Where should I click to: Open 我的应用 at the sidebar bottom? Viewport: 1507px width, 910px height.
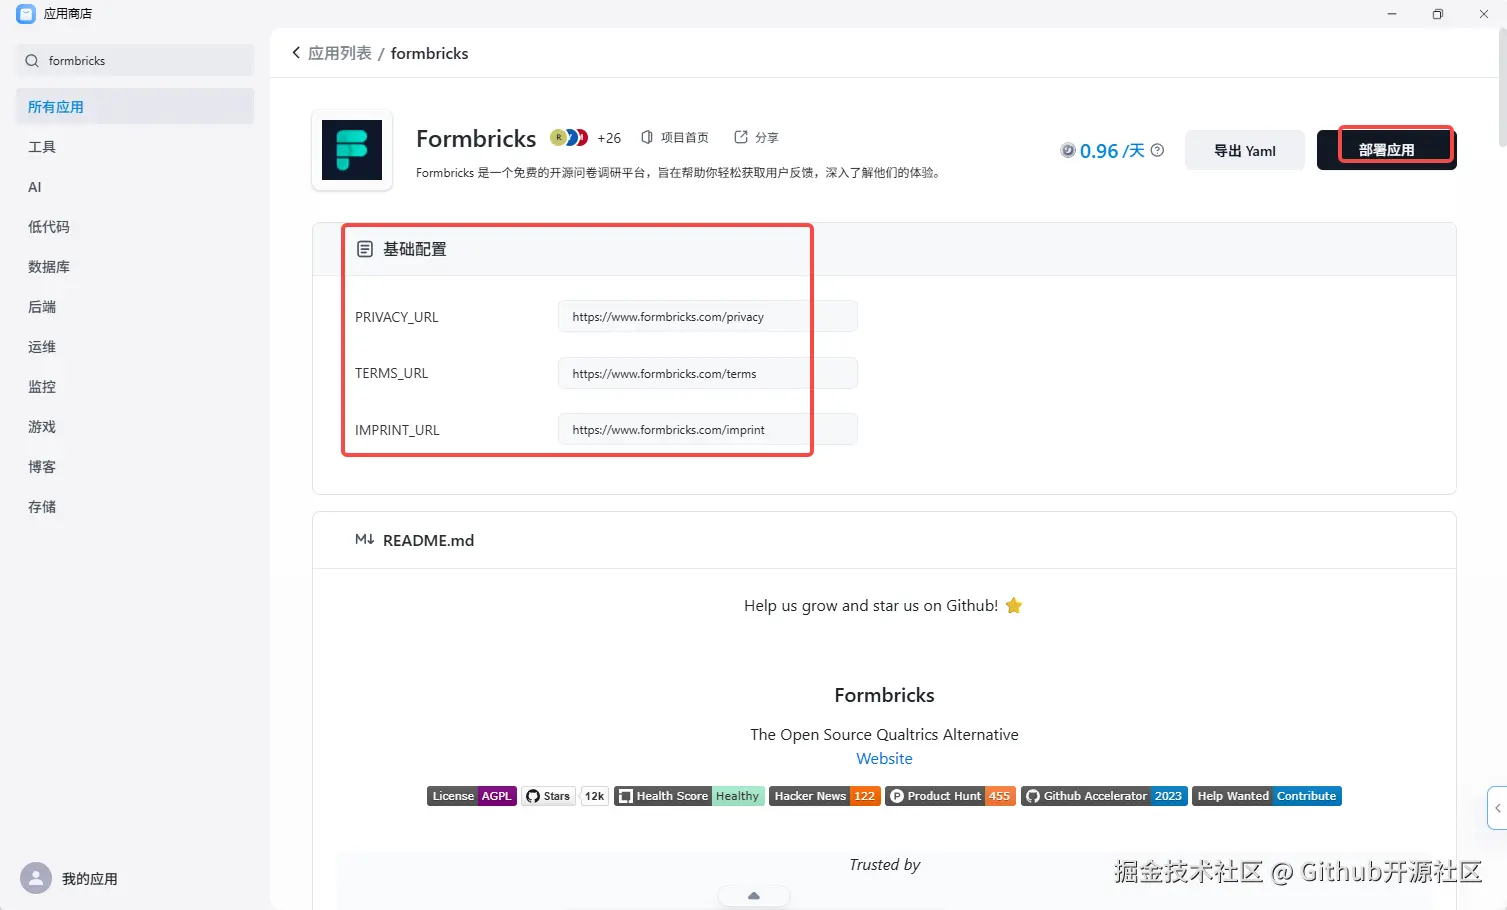[x=90, y=879]
